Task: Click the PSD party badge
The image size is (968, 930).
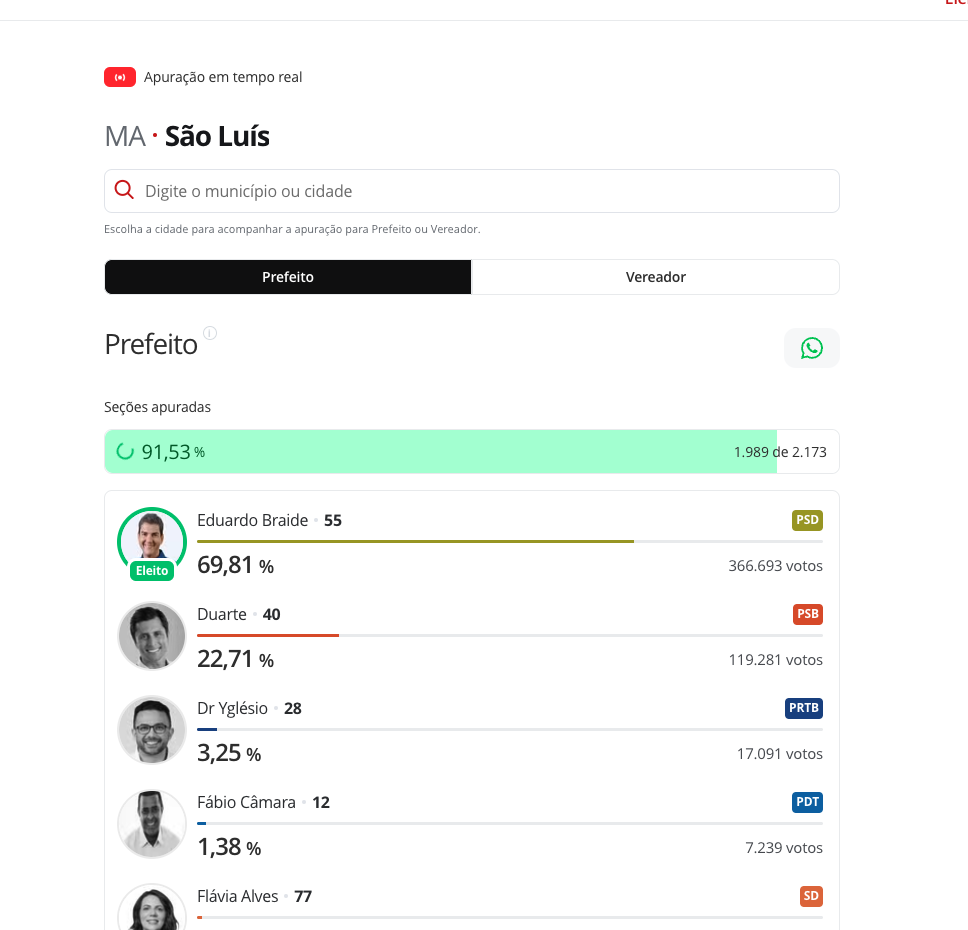Action: point(807,520)
